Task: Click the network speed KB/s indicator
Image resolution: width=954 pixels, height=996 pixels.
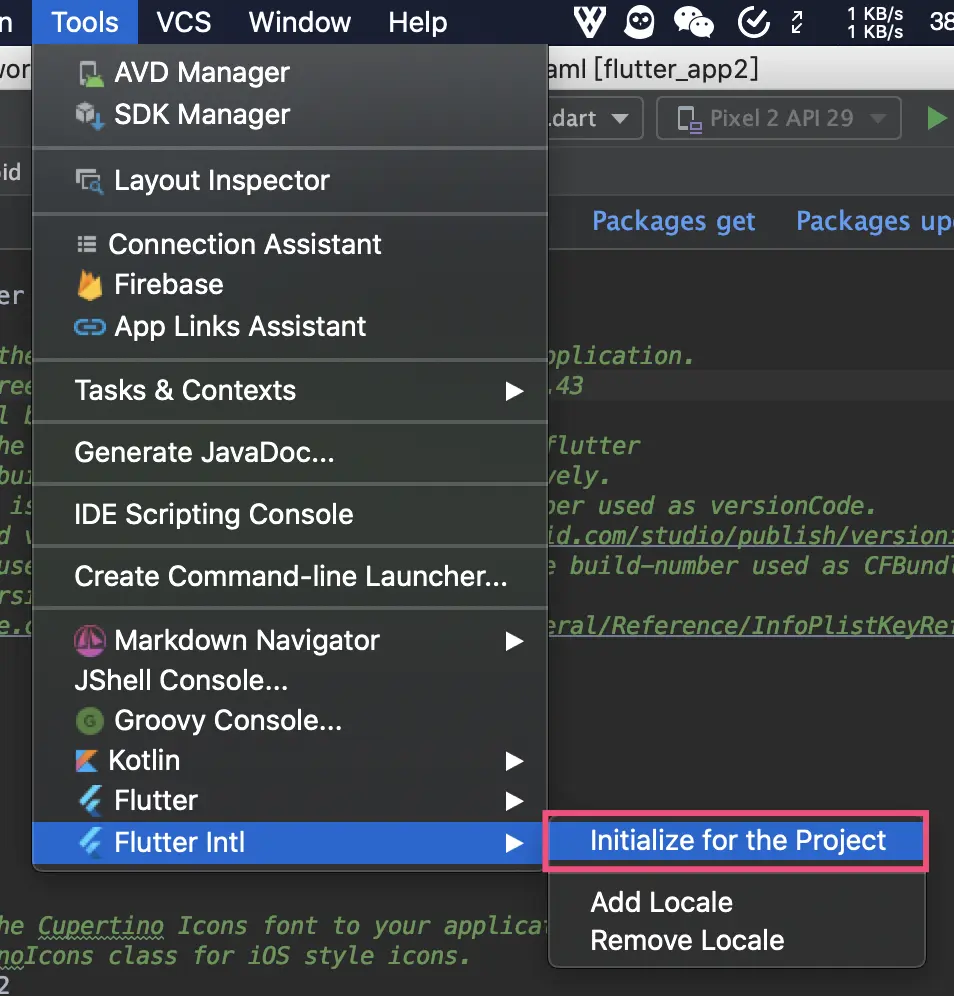Action: click(875, 23)
